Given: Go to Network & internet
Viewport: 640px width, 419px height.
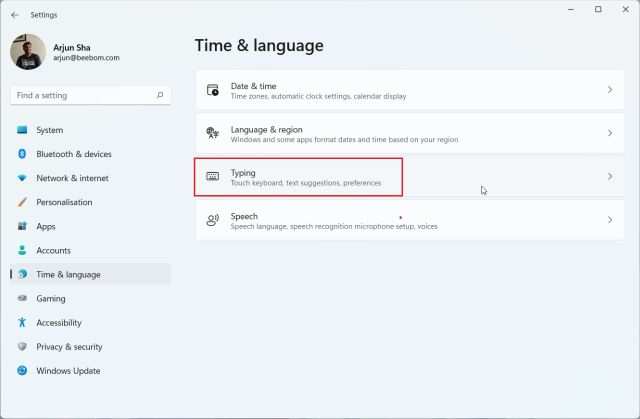Looking at the screenshot, I should coord(90,178).
